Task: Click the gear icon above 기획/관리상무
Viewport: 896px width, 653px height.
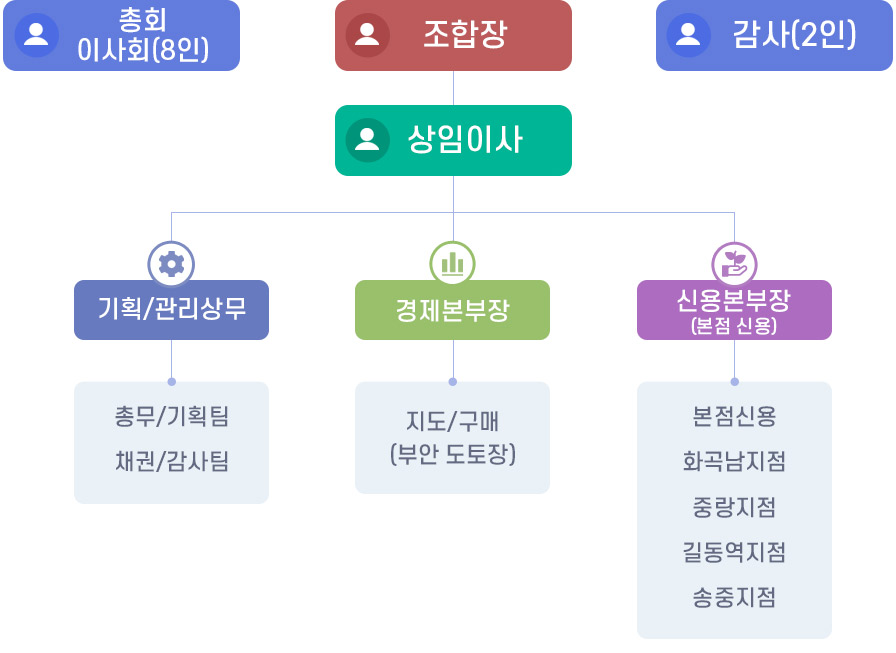Action: 171,264
